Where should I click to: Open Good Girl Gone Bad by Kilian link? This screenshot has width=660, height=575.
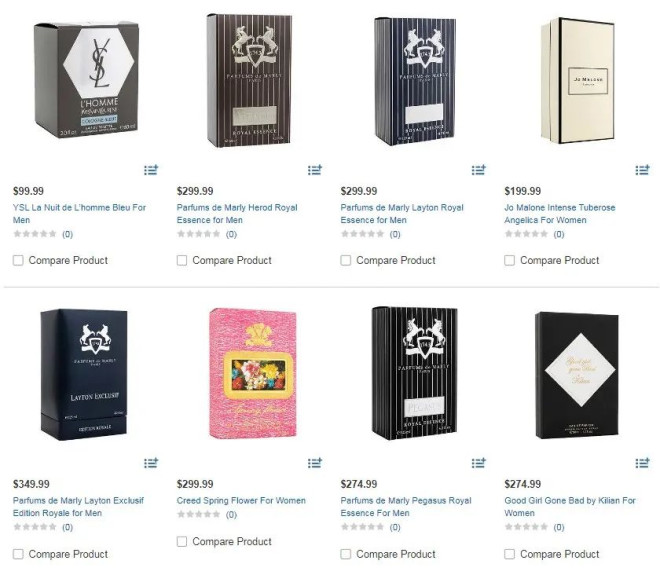[x=570, y=506]
